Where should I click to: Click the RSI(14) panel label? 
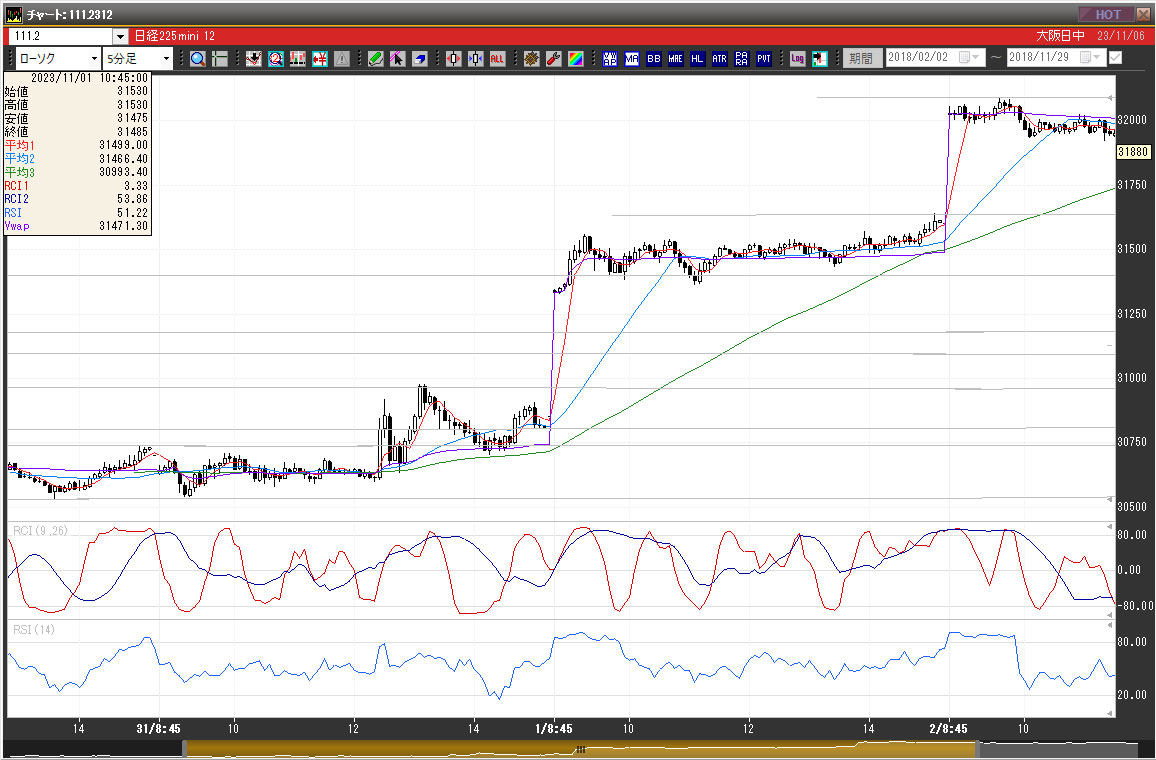coord(34,630)
